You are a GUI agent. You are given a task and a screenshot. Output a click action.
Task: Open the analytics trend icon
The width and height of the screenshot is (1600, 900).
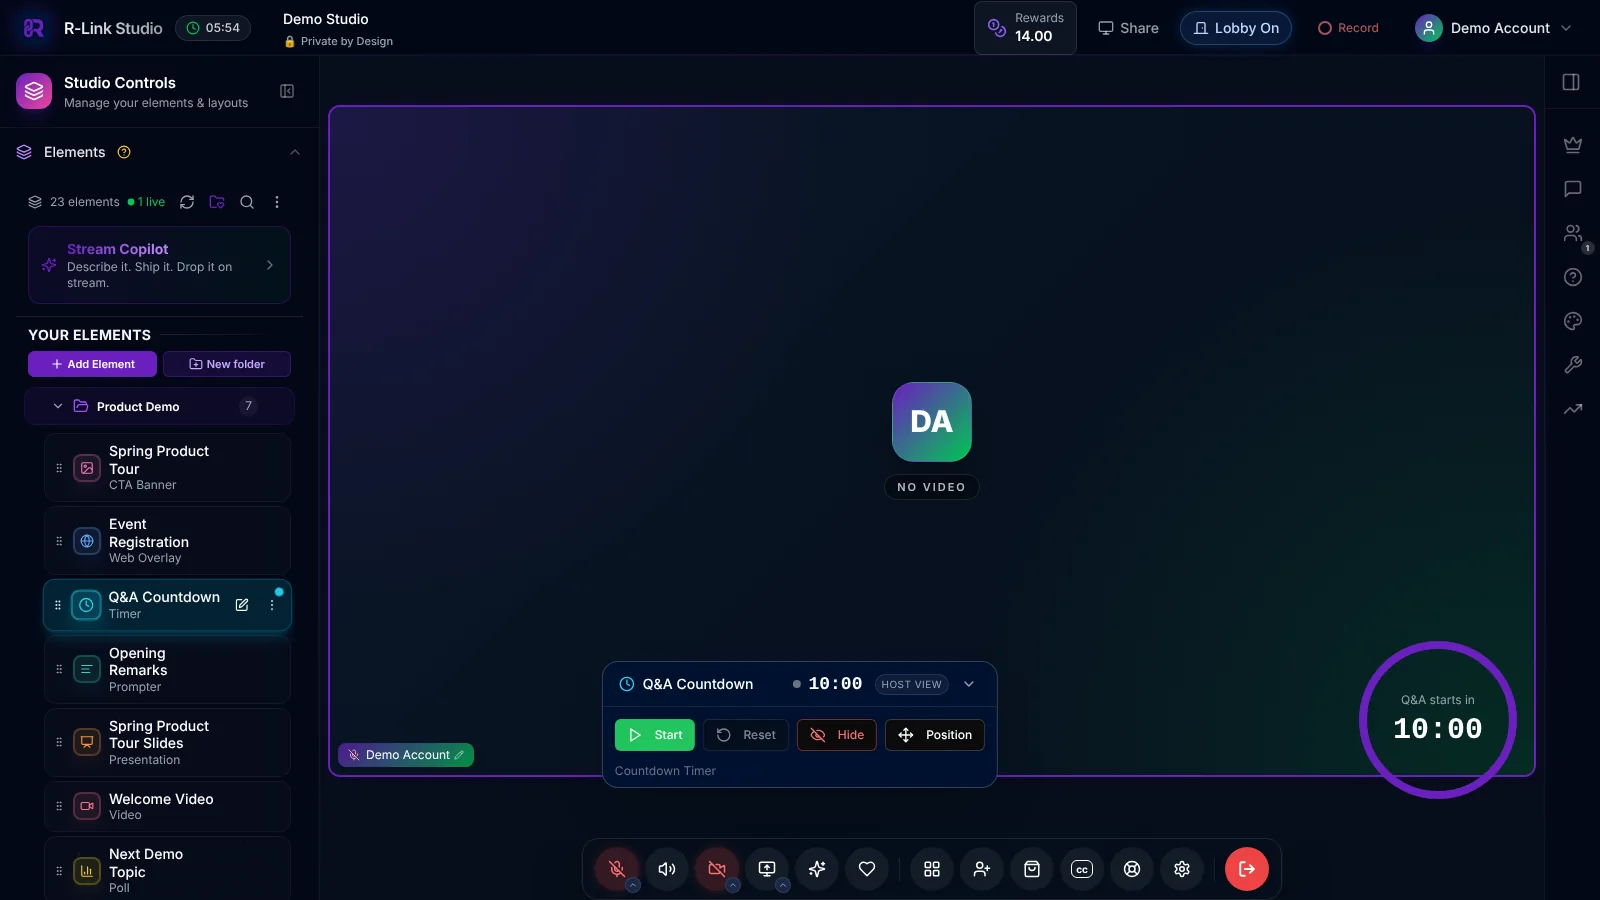tap(1573, 409)
